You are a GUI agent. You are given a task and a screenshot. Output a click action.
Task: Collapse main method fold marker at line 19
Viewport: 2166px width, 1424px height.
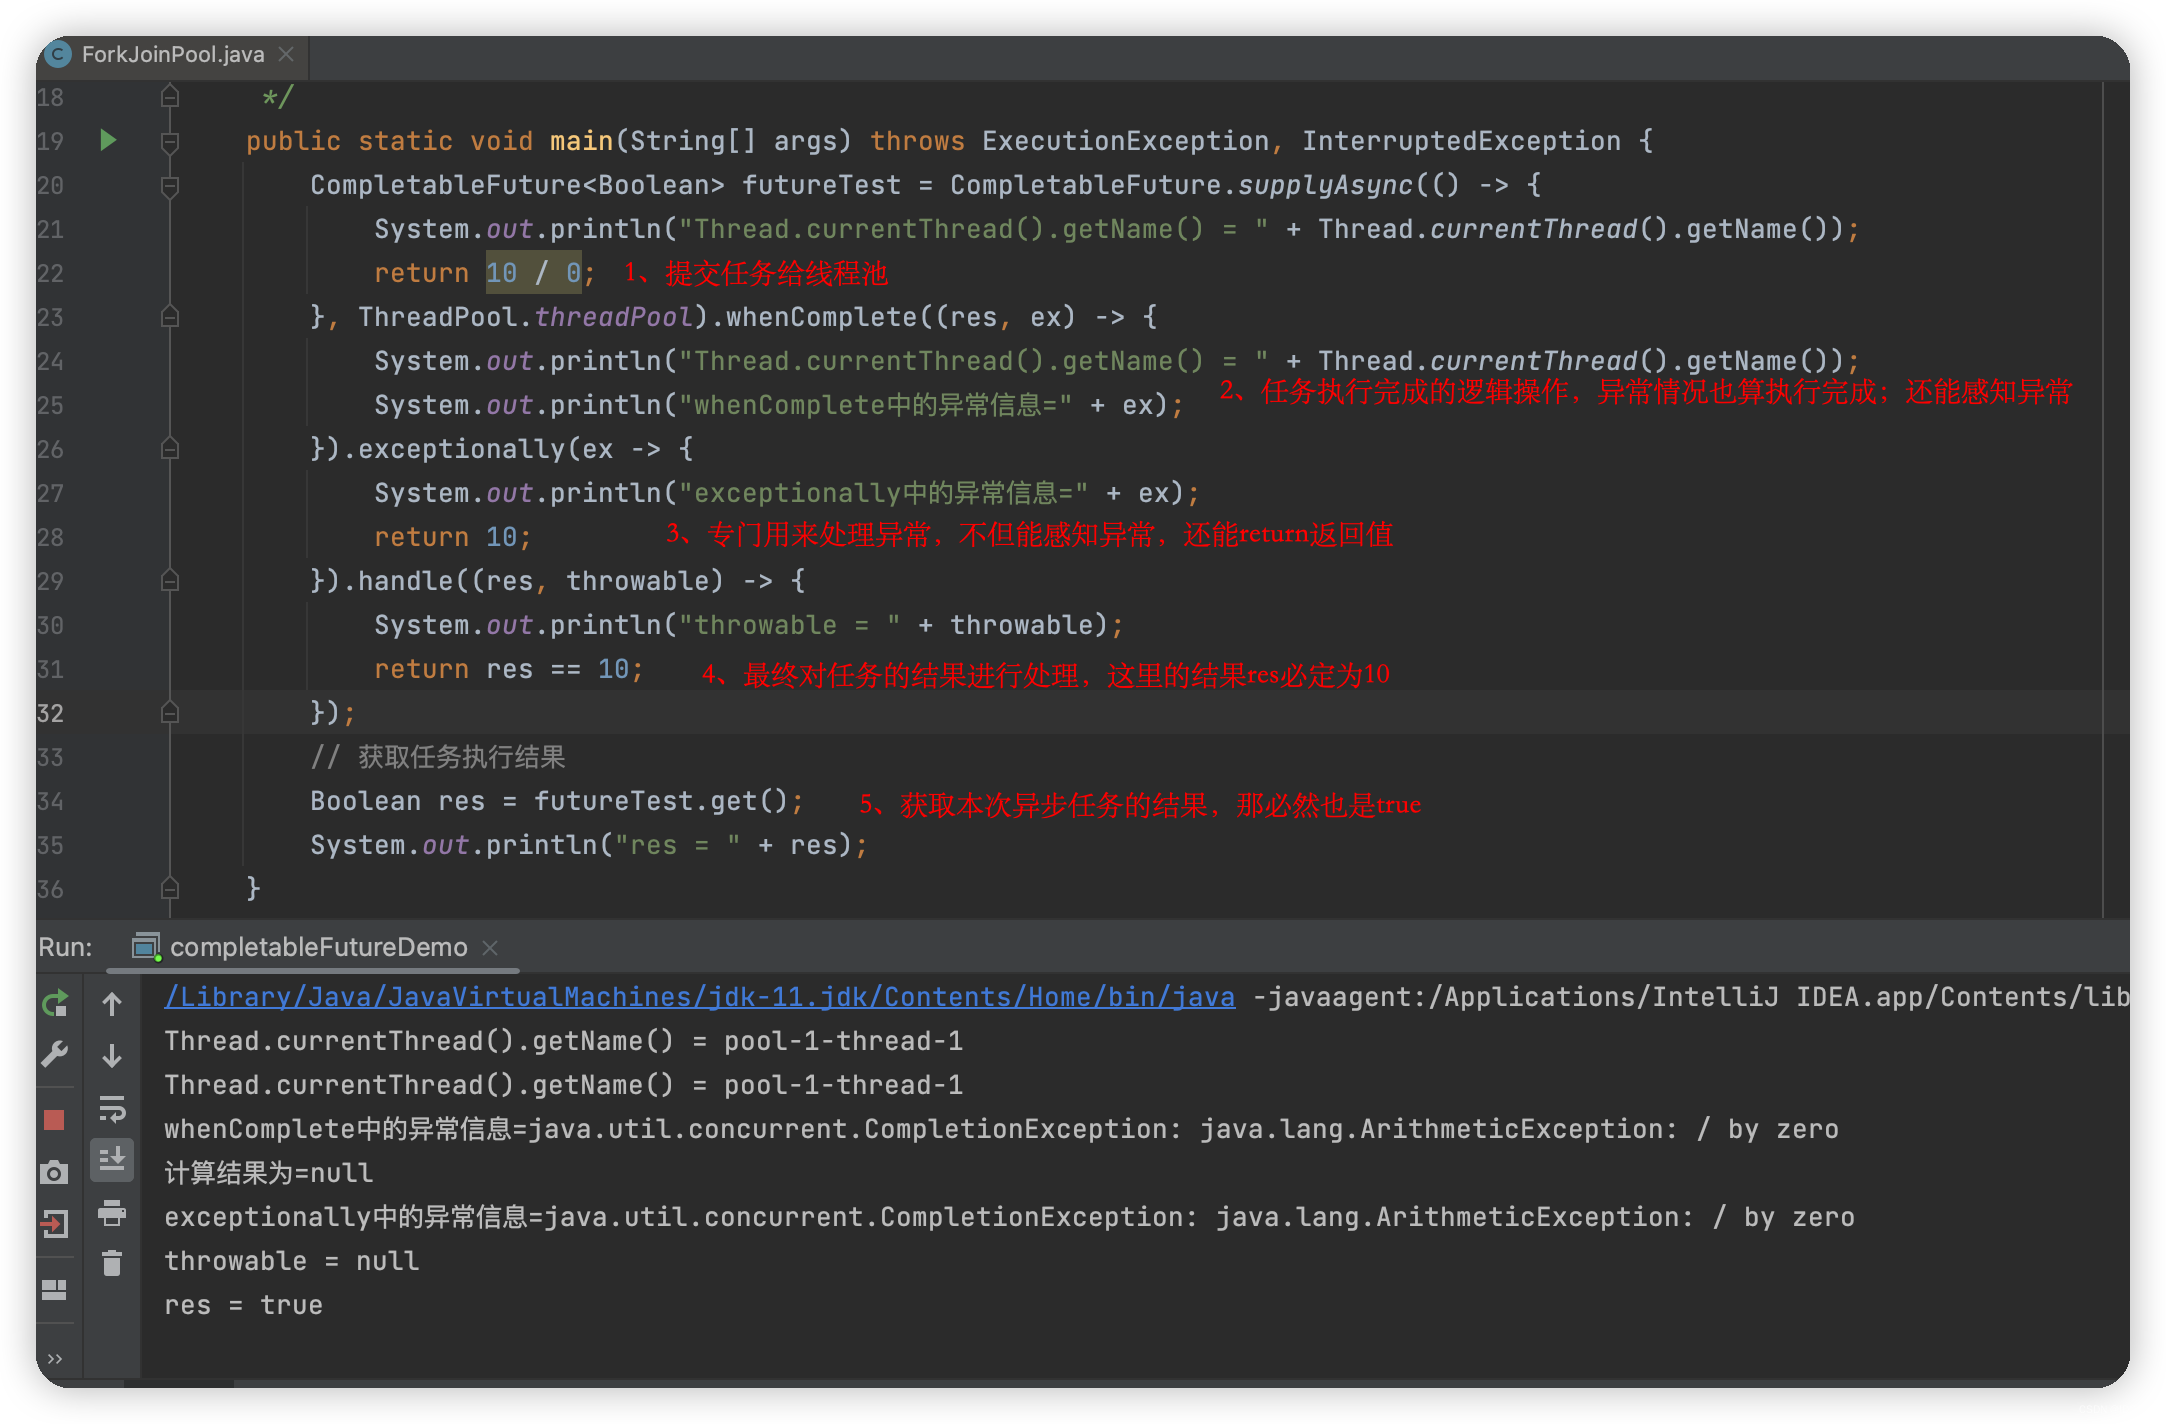pos(170,142)
